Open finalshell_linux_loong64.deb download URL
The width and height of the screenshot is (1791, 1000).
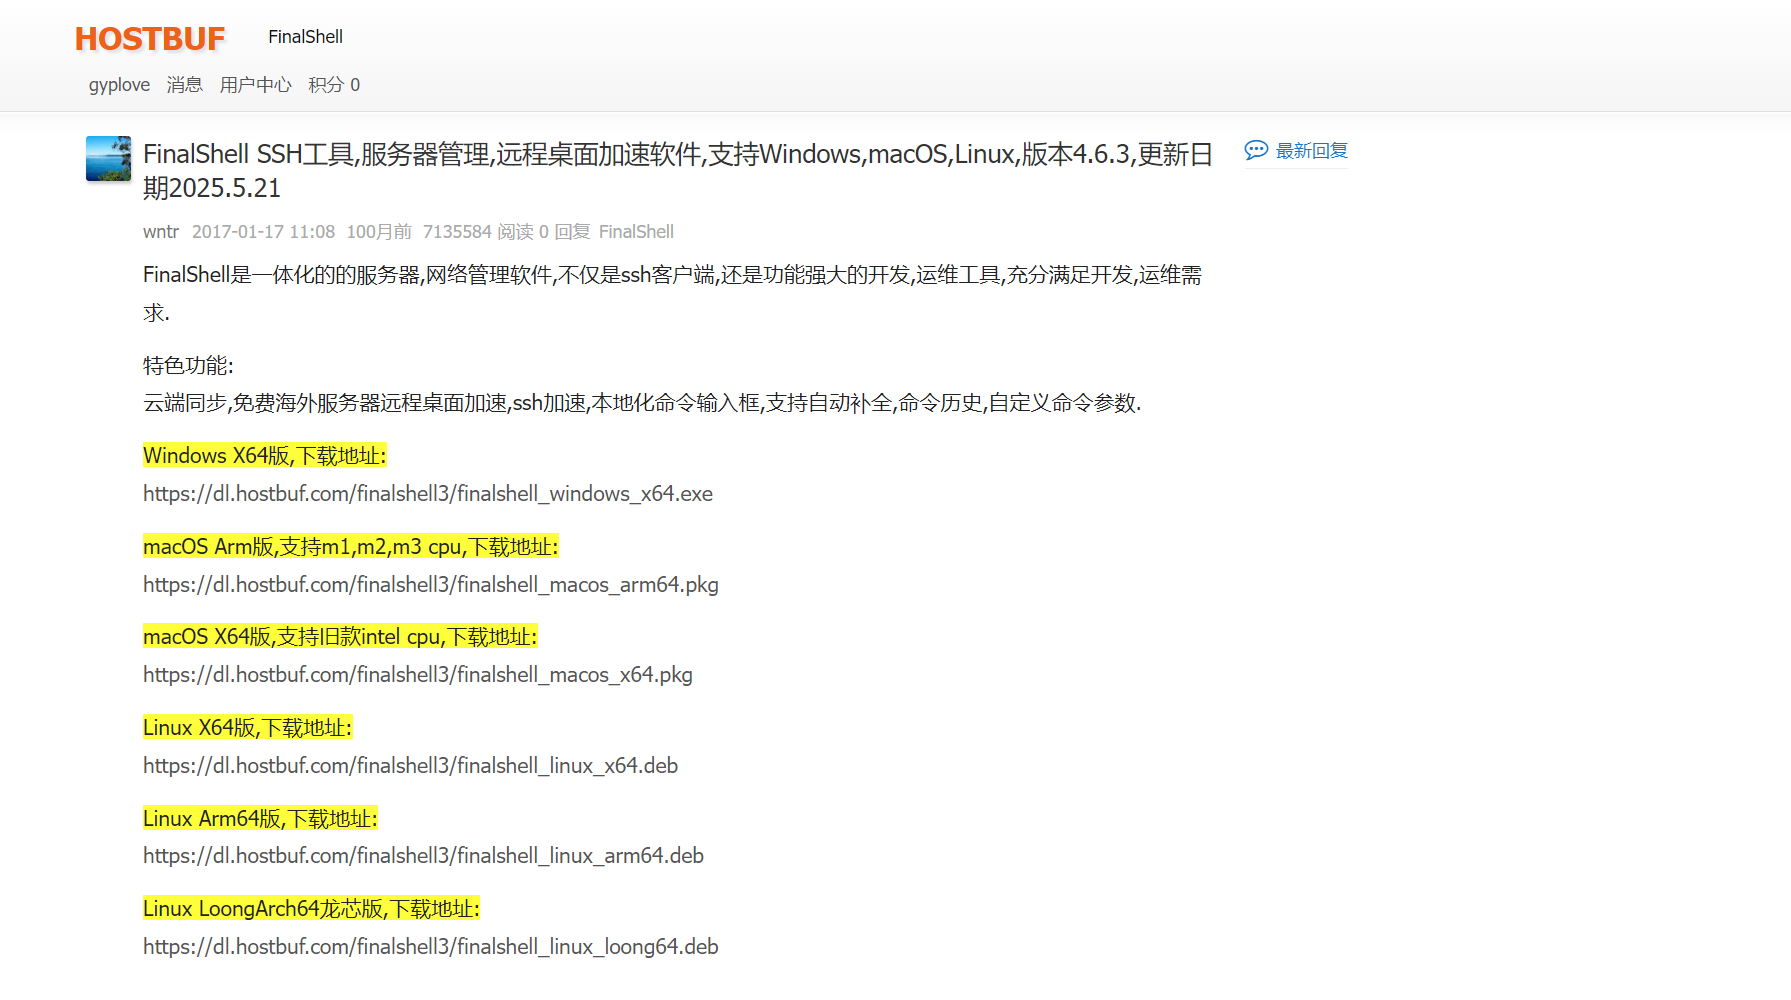coord(431,947)
